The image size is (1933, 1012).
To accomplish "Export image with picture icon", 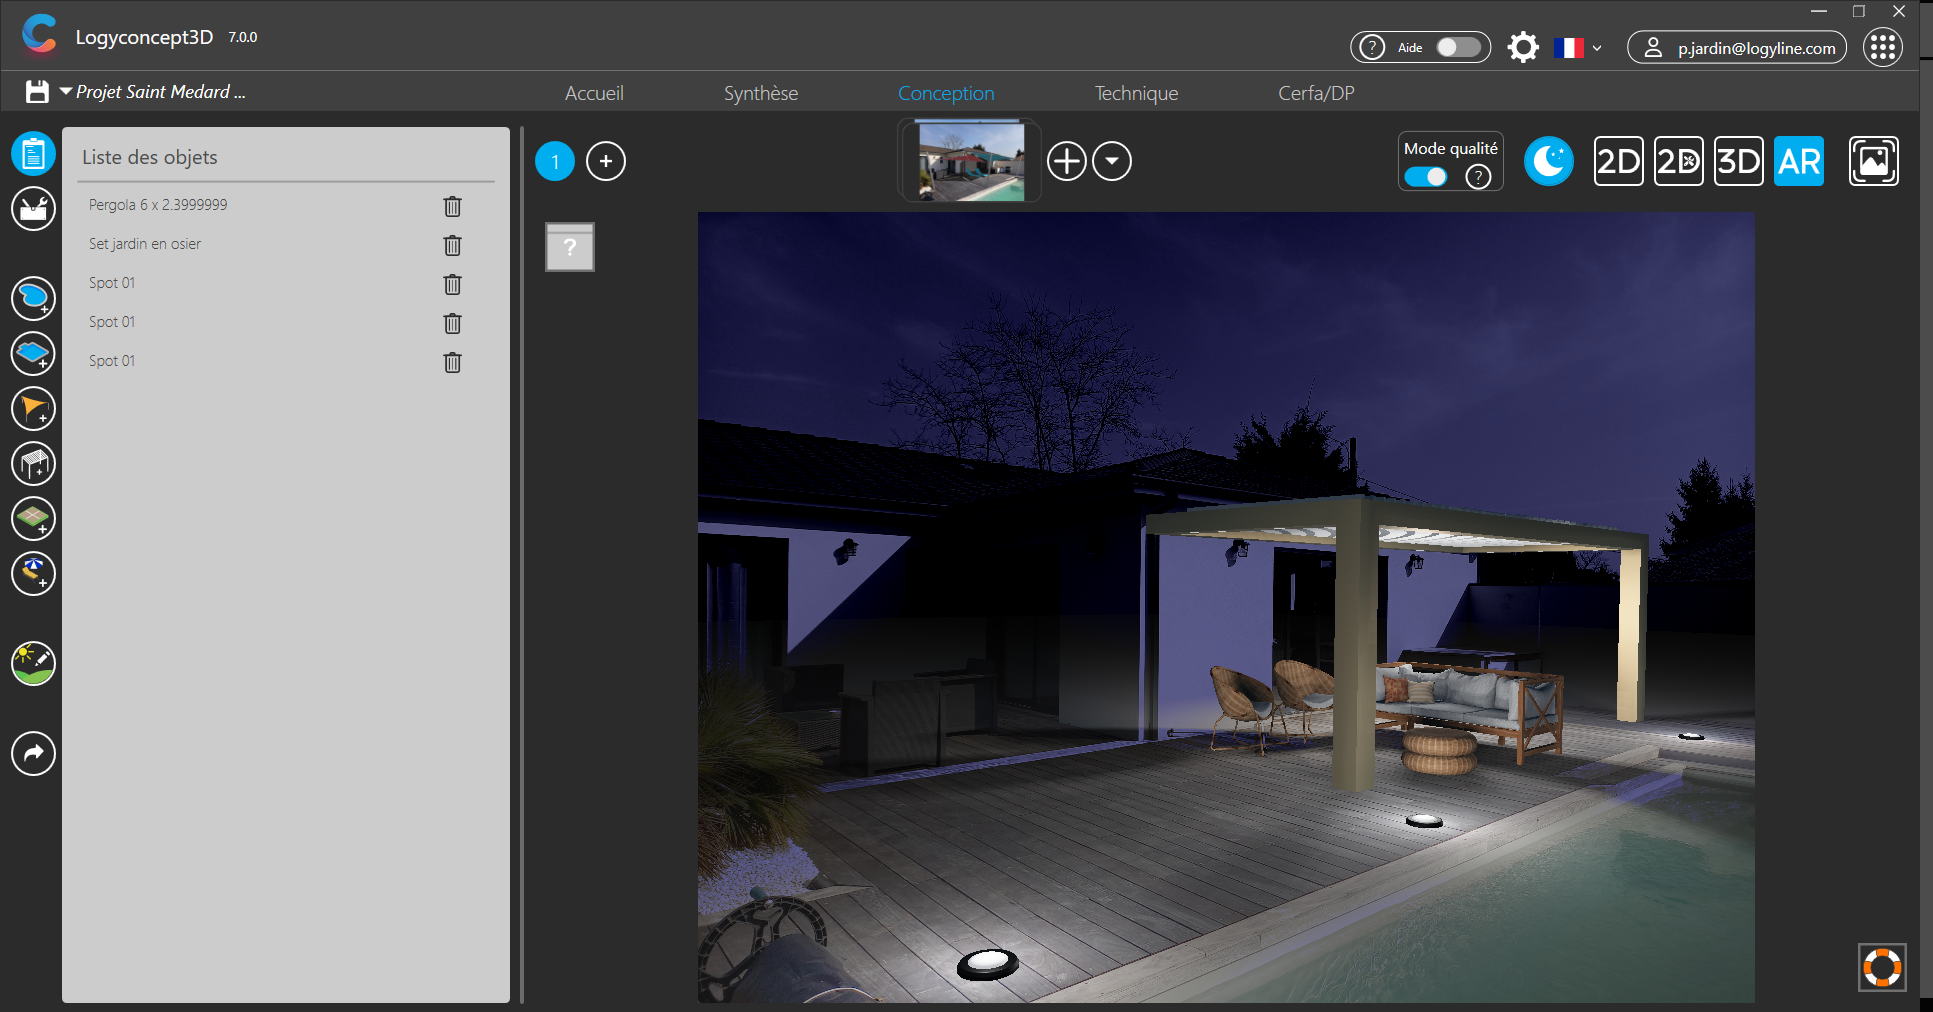I will click(1873, 161).
